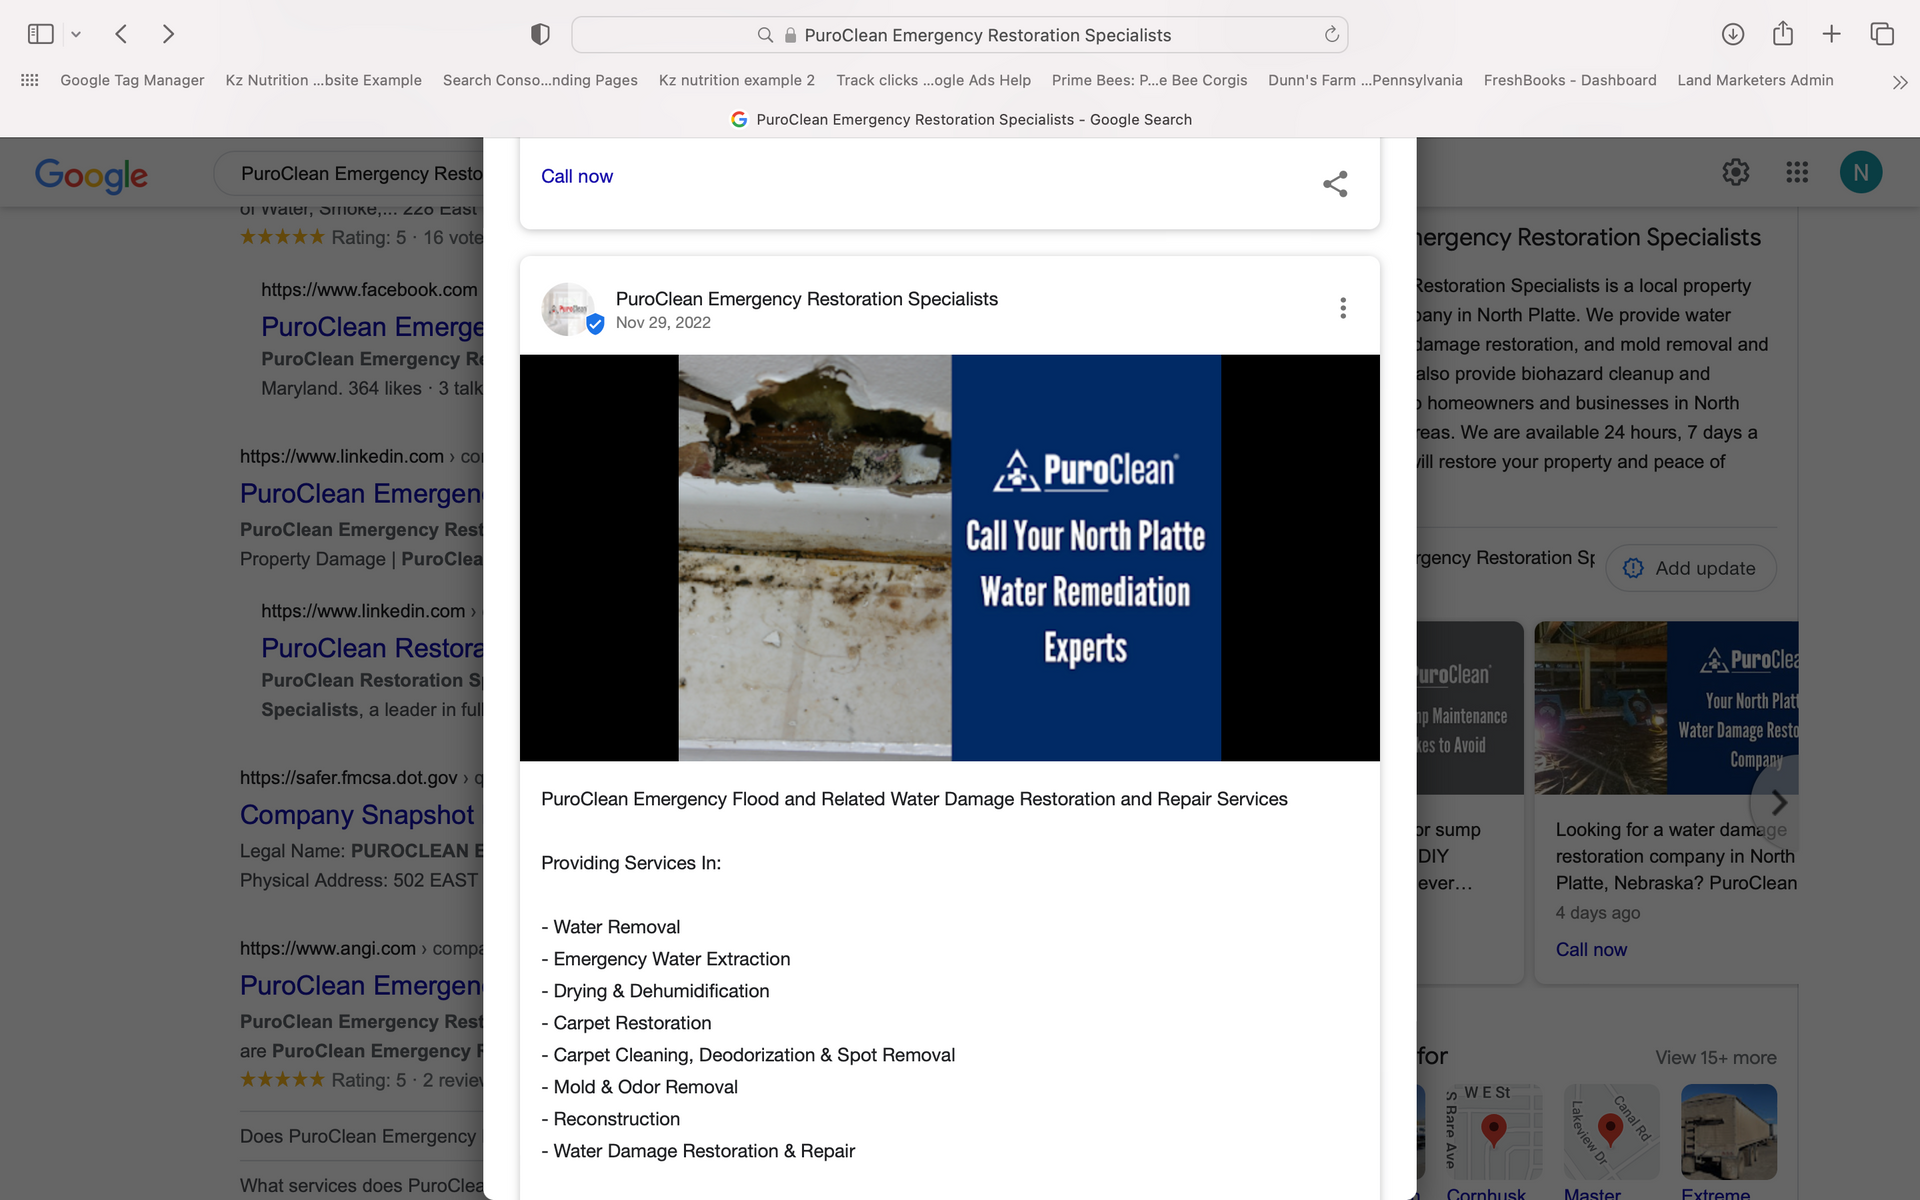Image resolution: width=1920 pixels, height=1200 pixels.
Task: Navigate back with the back arrow
Action: tap(121, 33)
